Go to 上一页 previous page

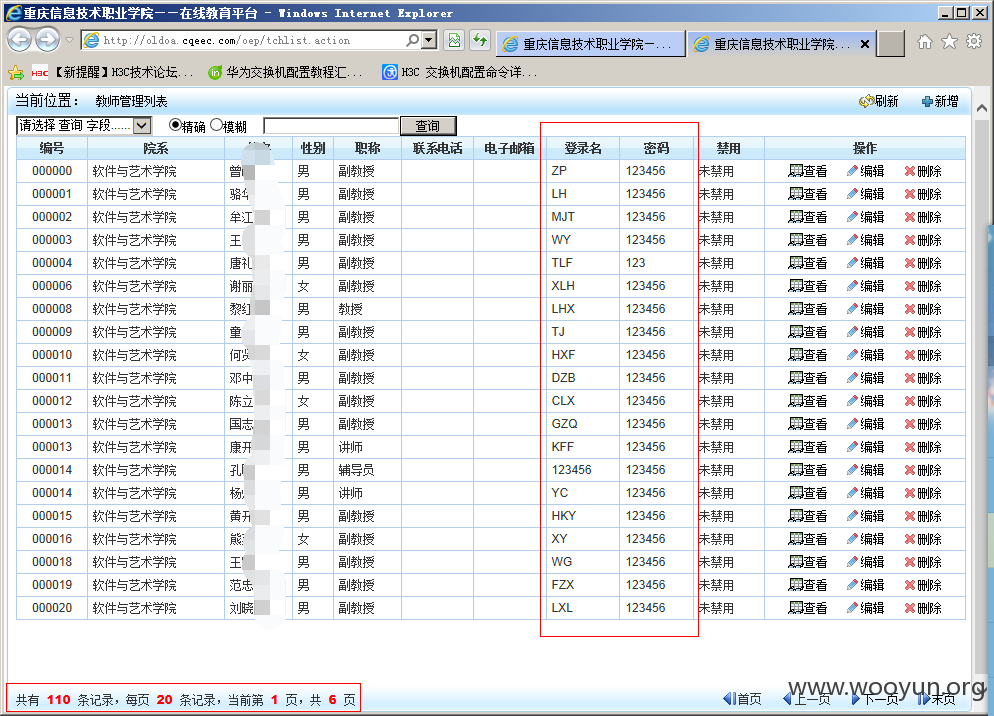pyautogui.click(x=806, y=699)
